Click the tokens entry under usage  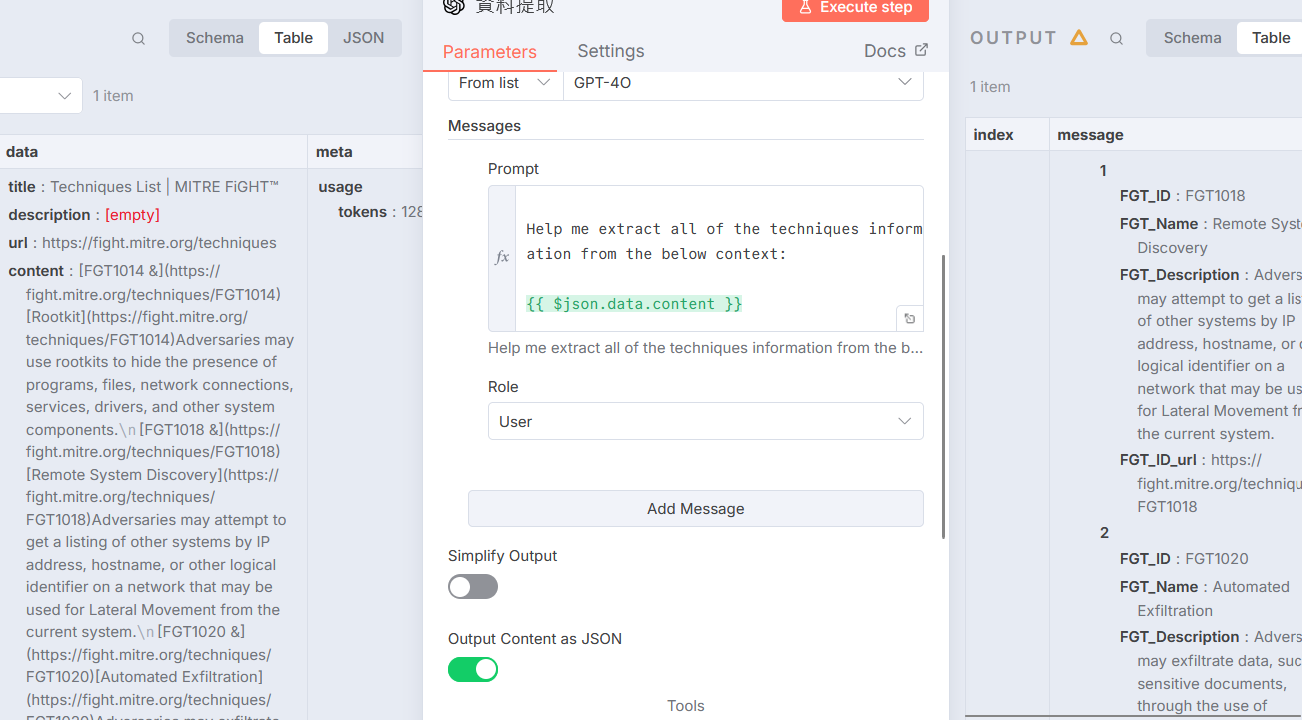(x=380, y=212)
